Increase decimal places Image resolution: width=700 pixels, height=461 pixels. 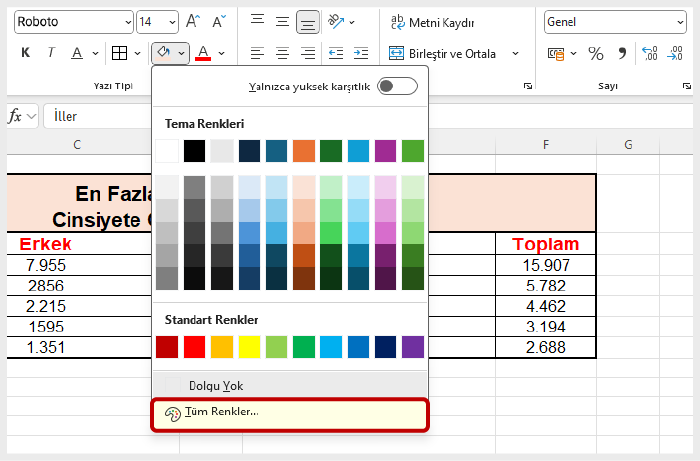(x=650, y=54)
